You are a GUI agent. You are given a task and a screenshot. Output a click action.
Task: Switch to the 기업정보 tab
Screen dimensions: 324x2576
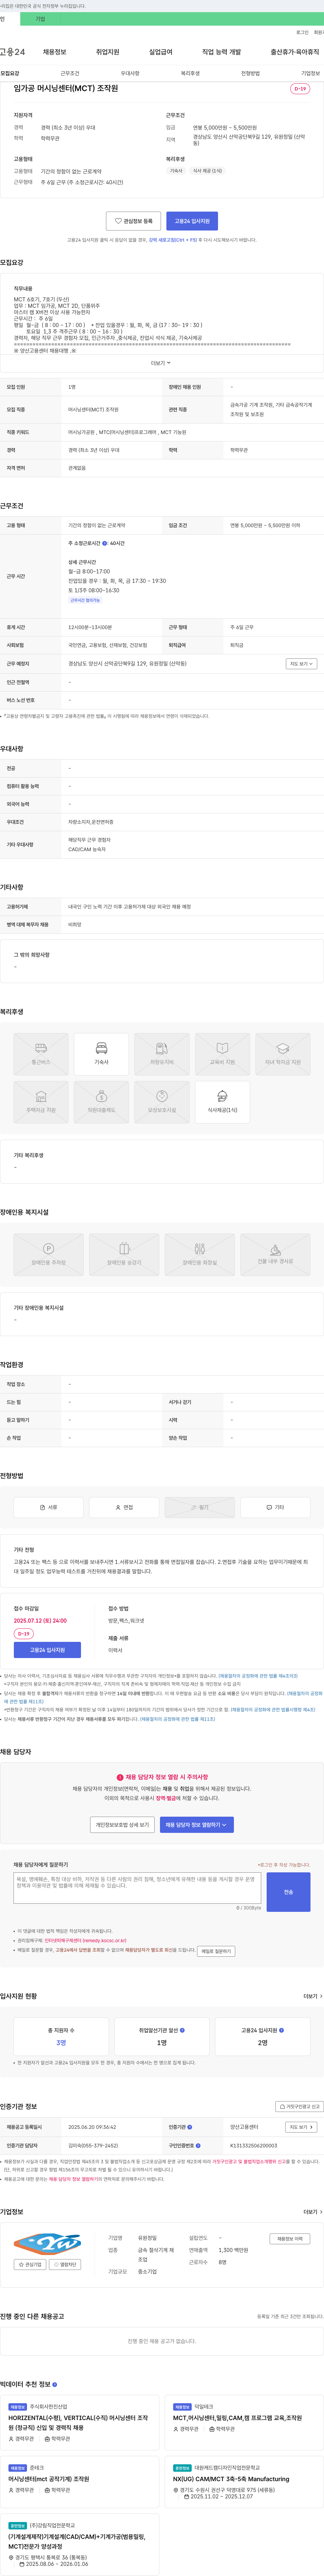310,73
